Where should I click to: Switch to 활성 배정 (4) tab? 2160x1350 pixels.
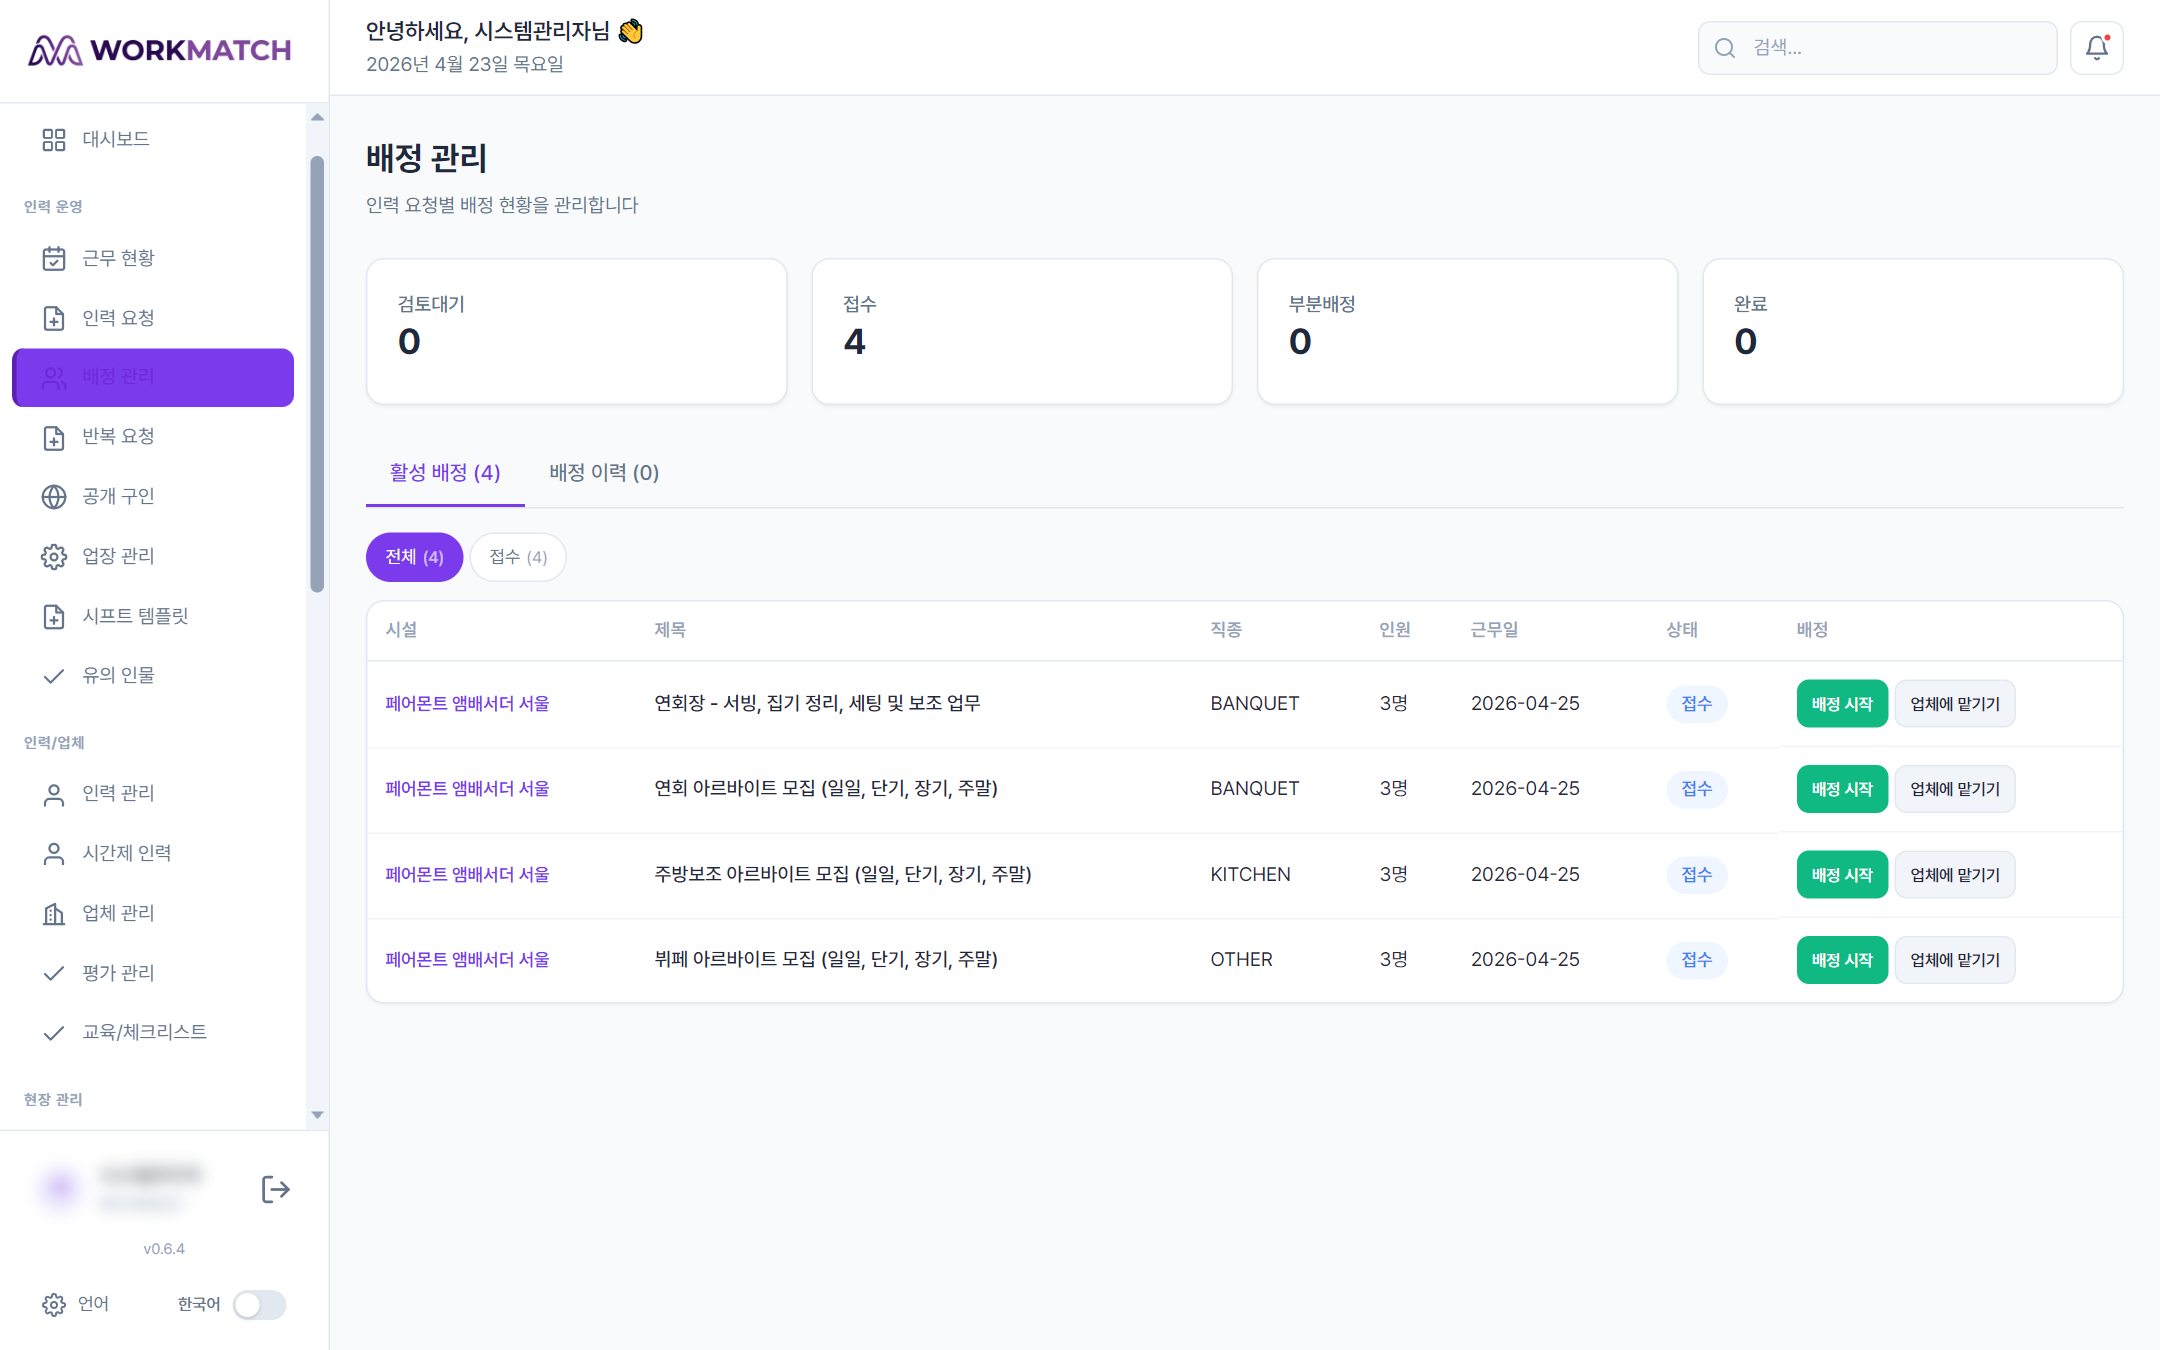(x=445, y=473)
